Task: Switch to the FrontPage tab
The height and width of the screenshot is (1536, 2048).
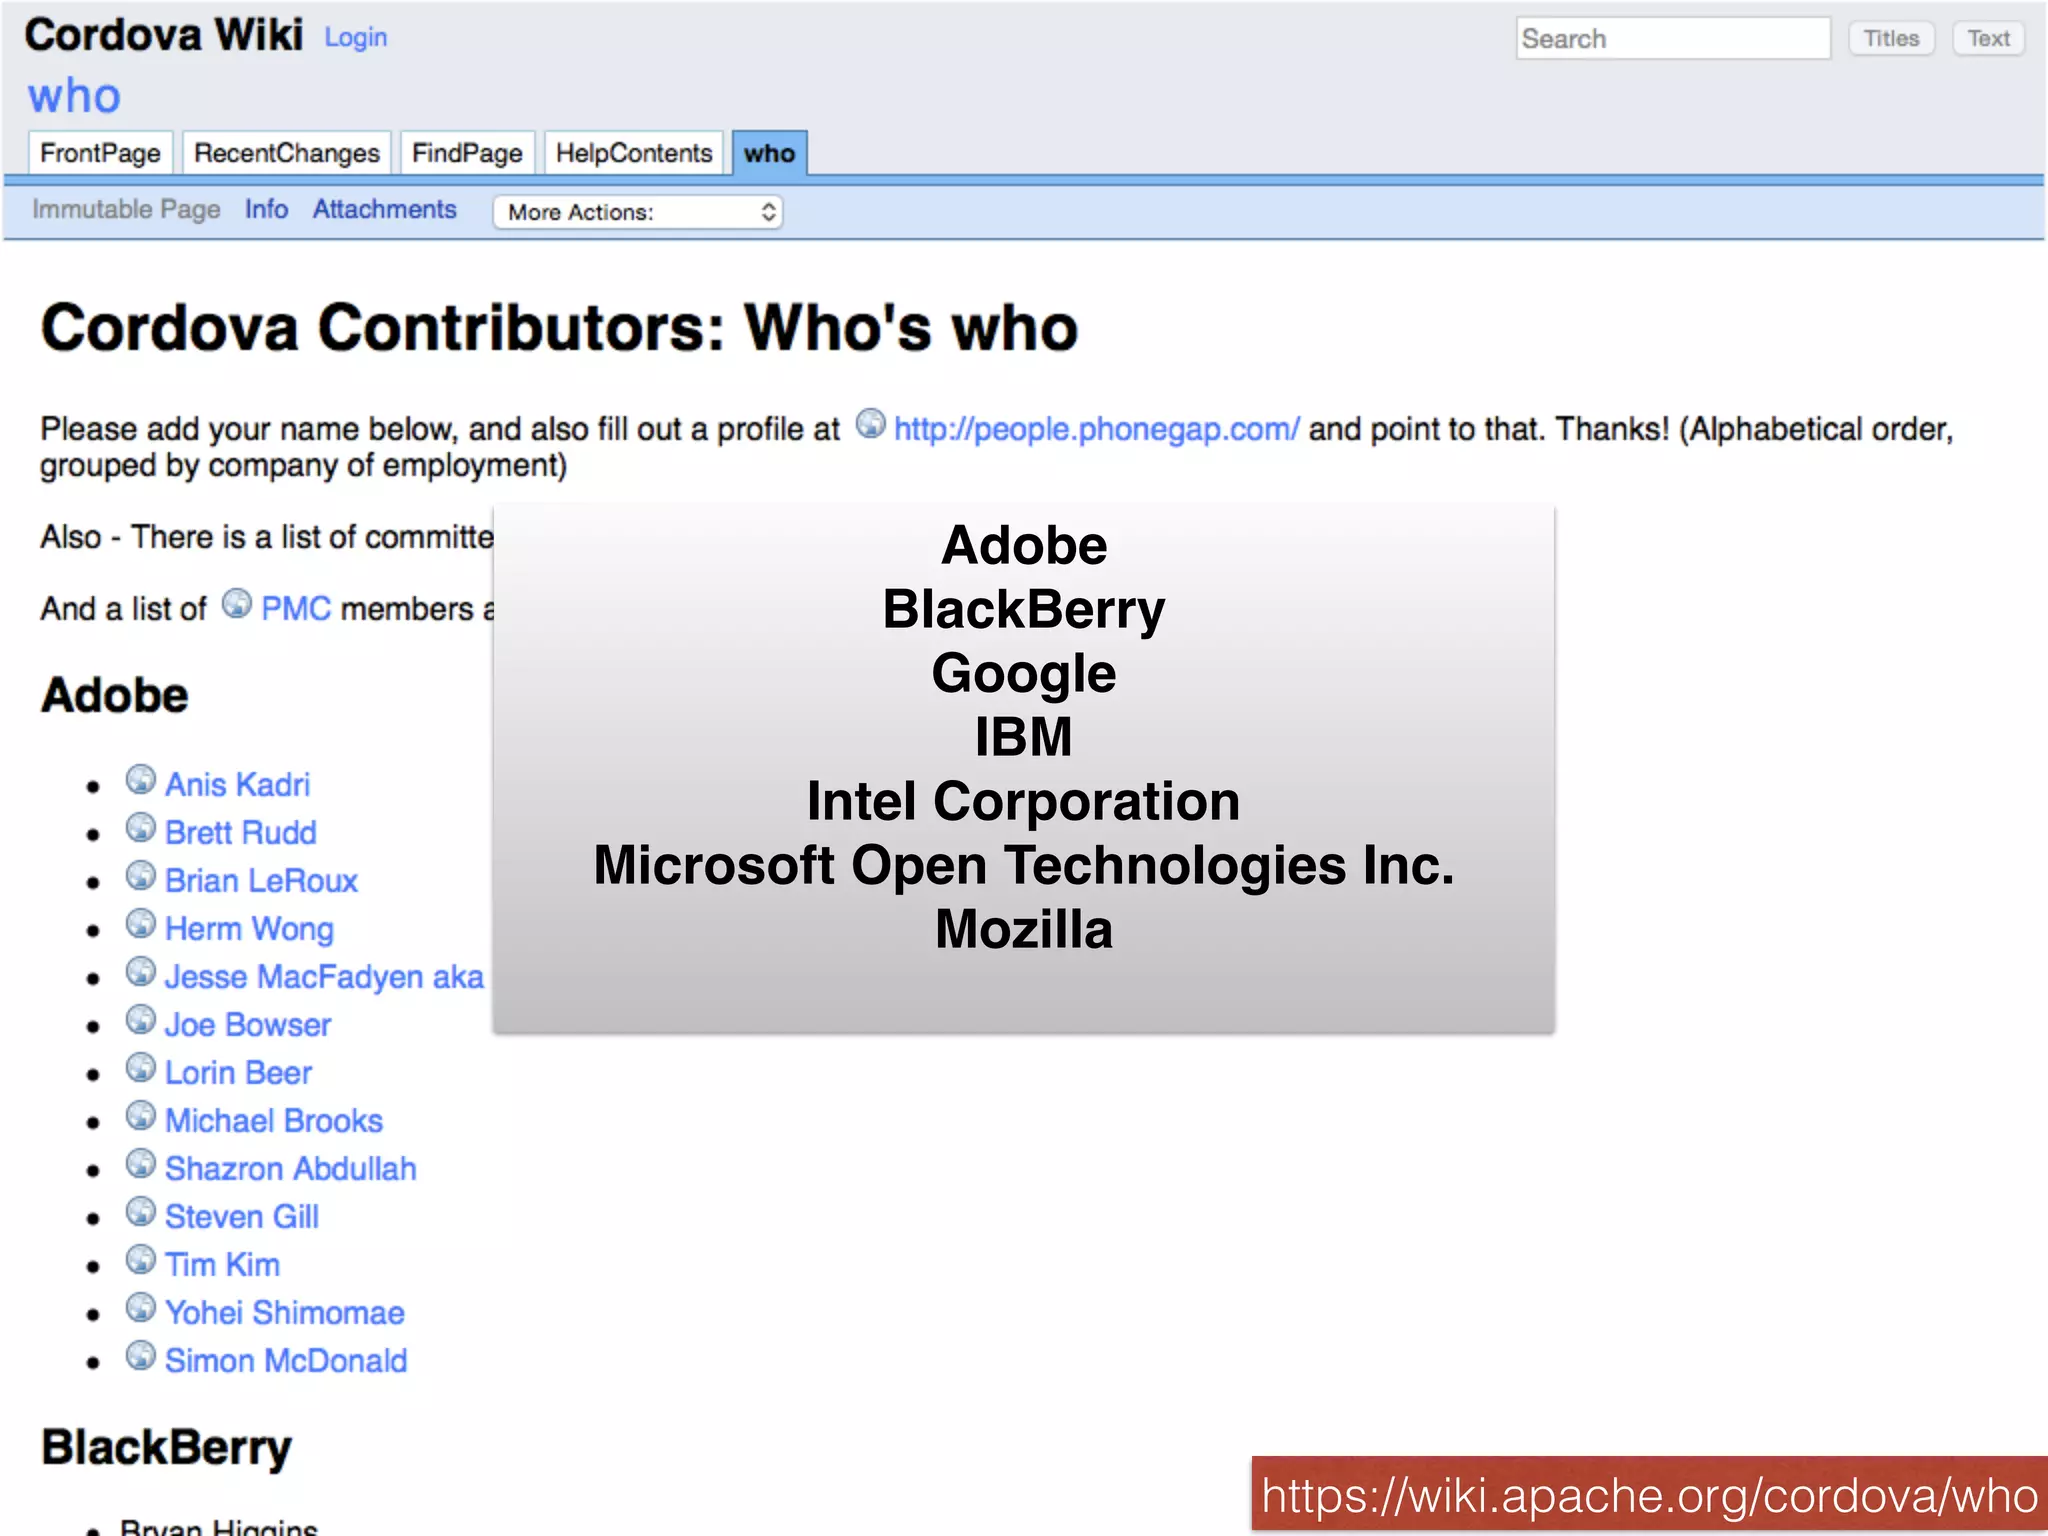Action: click(x=100, y=153)
